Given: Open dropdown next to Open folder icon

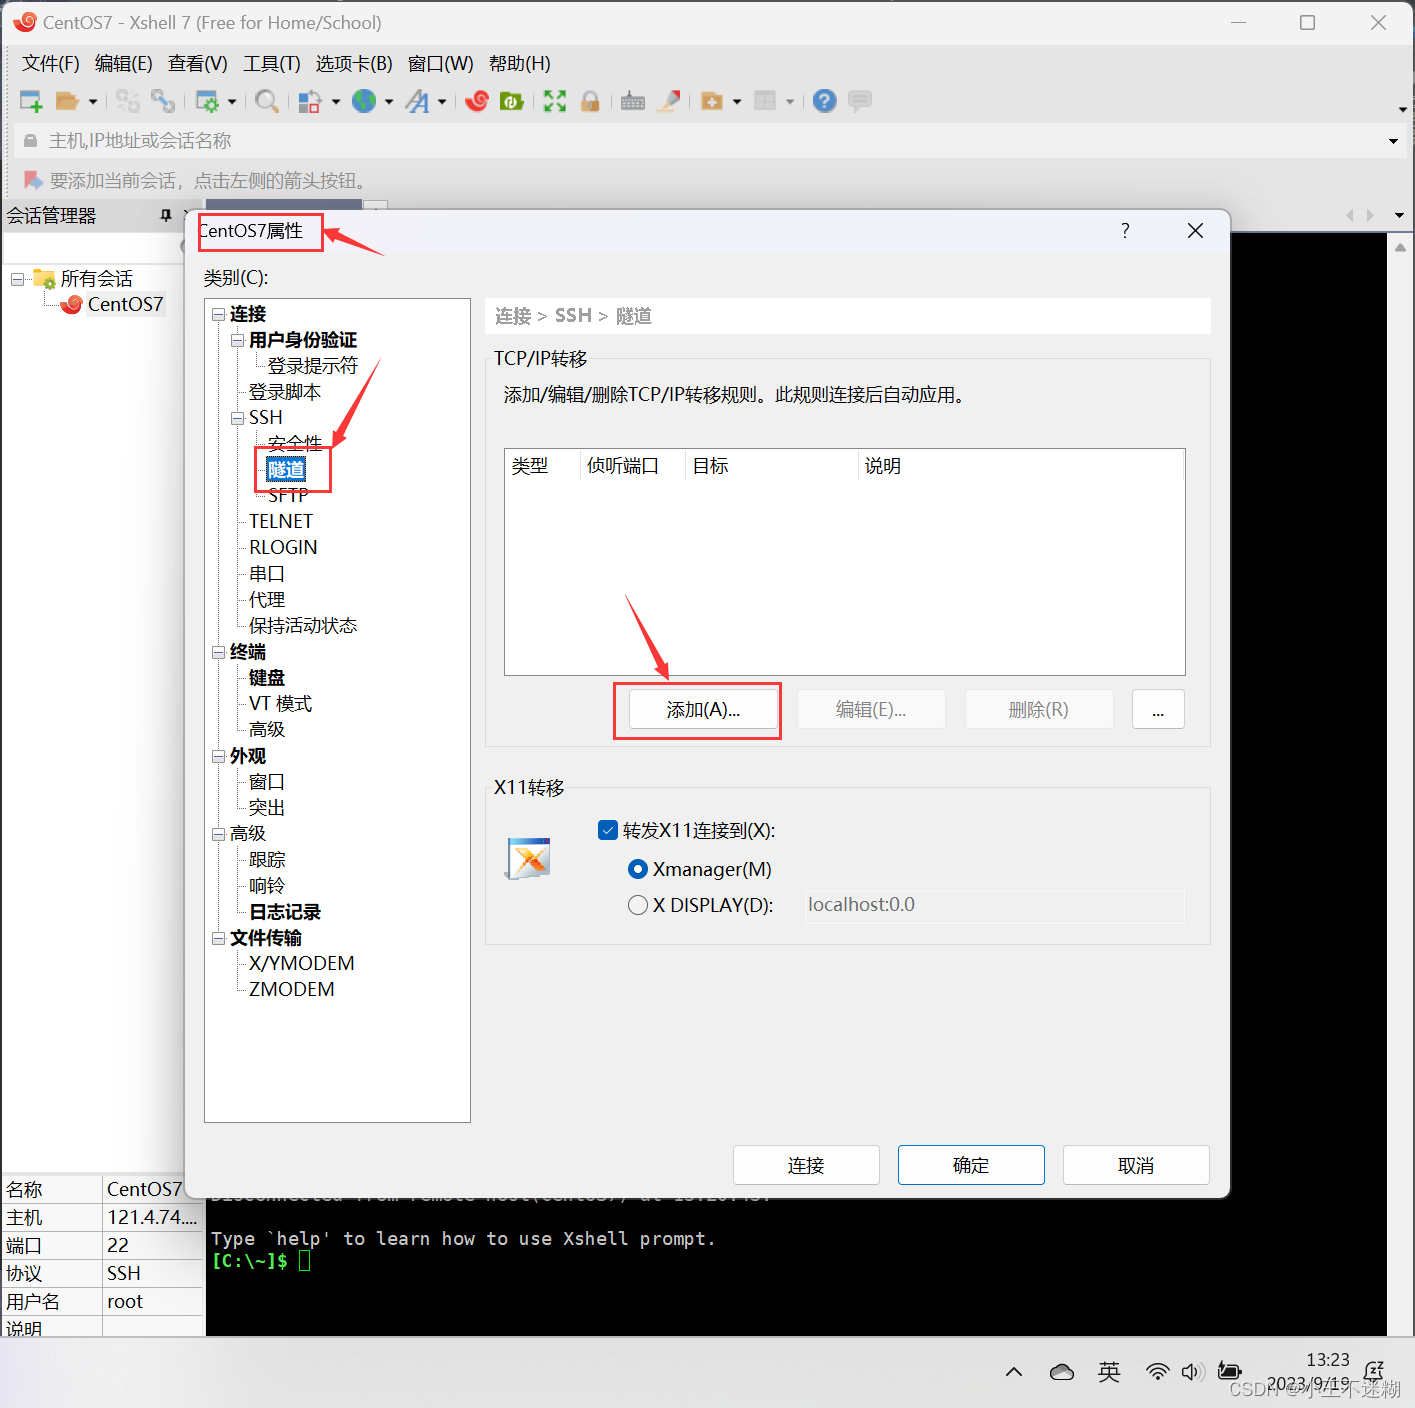Looking at the screenshot, I should [93, 101].
